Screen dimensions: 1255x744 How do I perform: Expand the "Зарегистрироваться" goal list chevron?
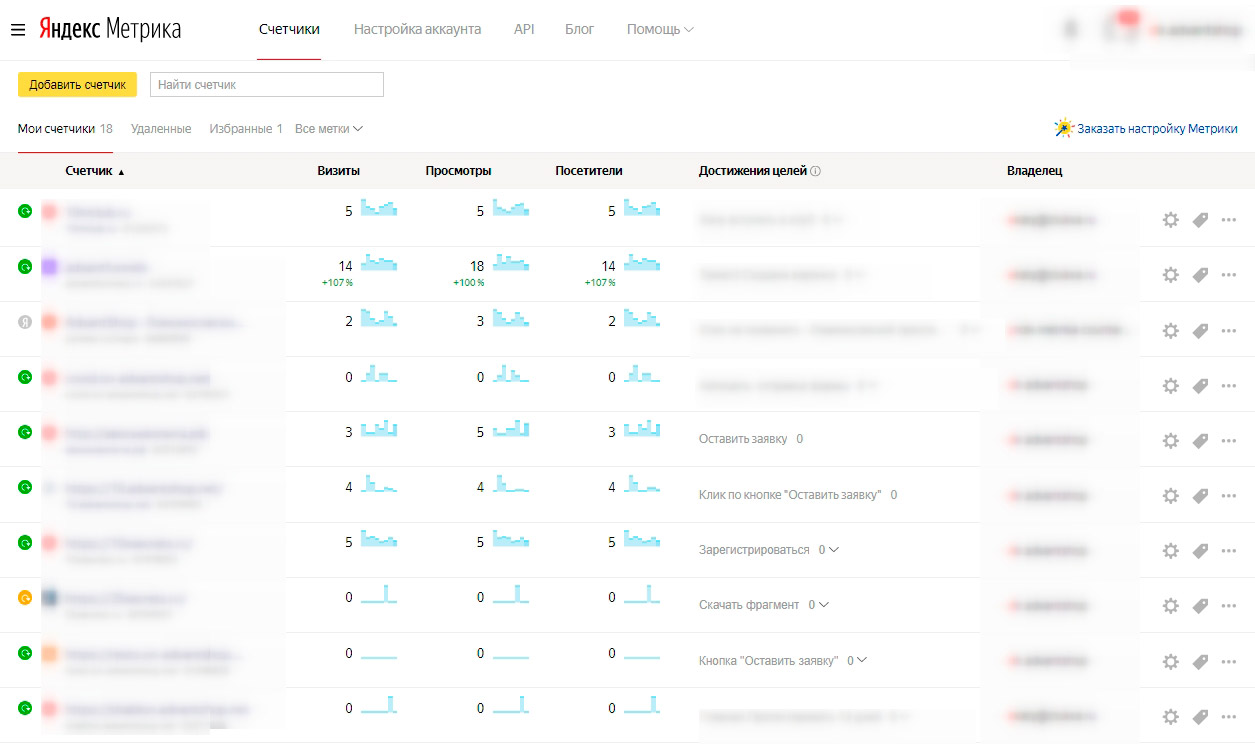coord(834,549)
